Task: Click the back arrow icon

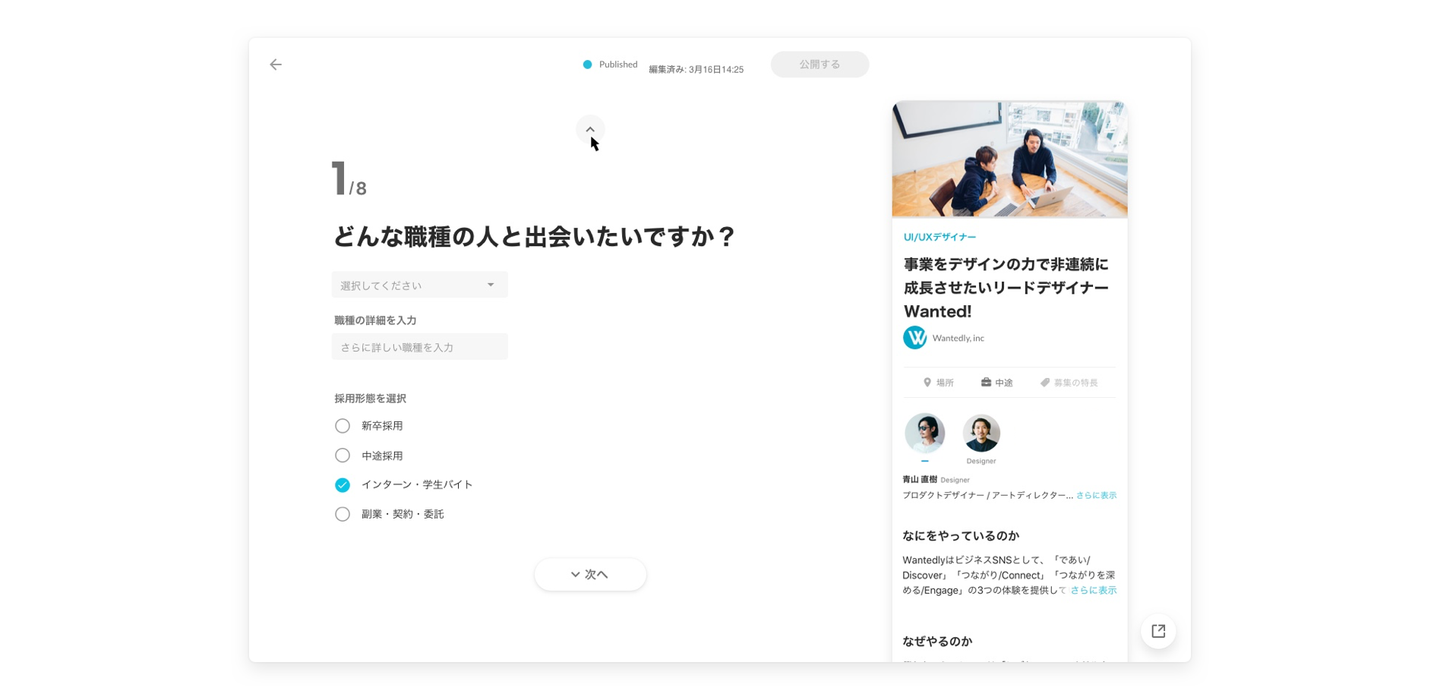Action: click(x=276, y=65)
